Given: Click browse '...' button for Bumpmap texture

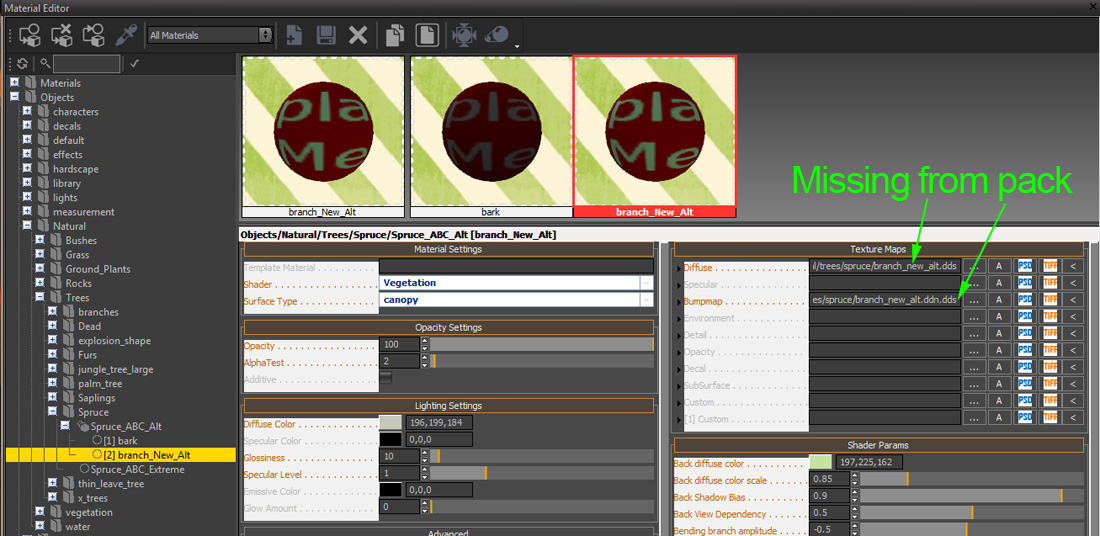Looking at the screenshot, I should 972,300.
